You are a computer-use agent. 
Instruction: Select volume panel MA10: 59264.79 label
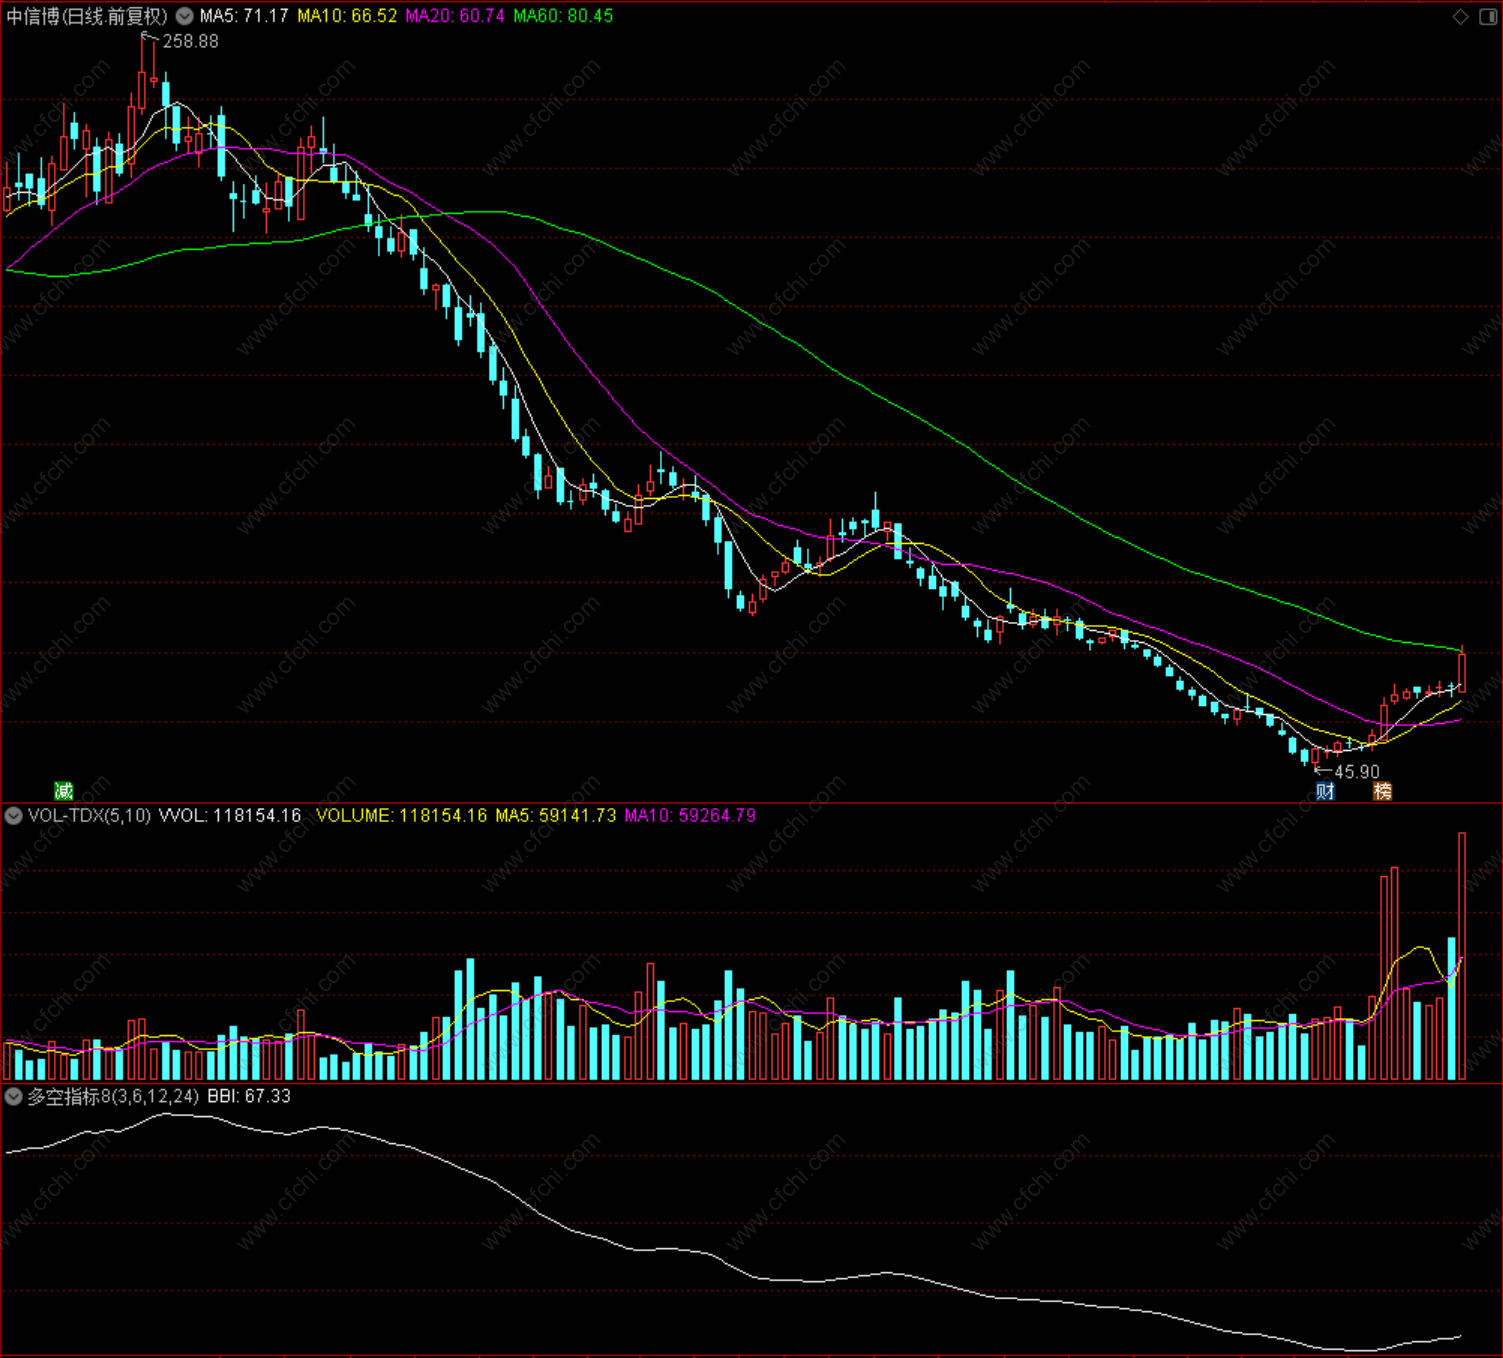click(690, 816)
